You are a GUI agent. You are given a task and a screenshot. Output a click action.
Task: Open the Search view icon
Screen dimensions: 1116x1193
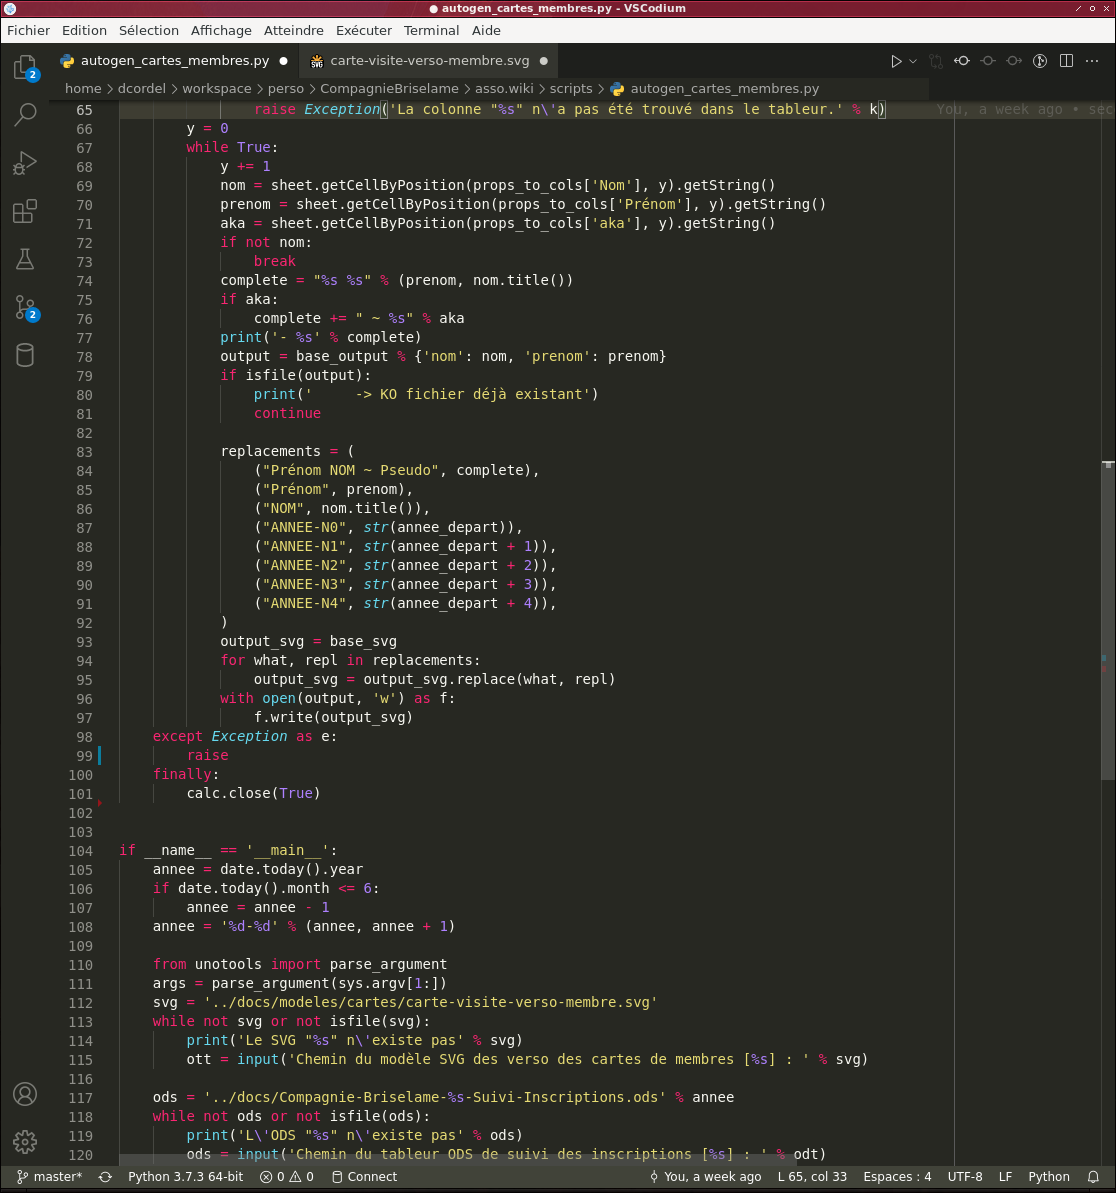point(24,115)
